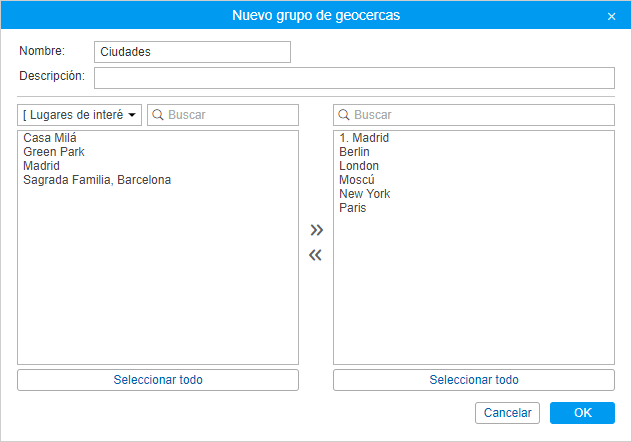Open the Lugares de interés dropdown
Viewport: 632px width, 442px height.
79,115
